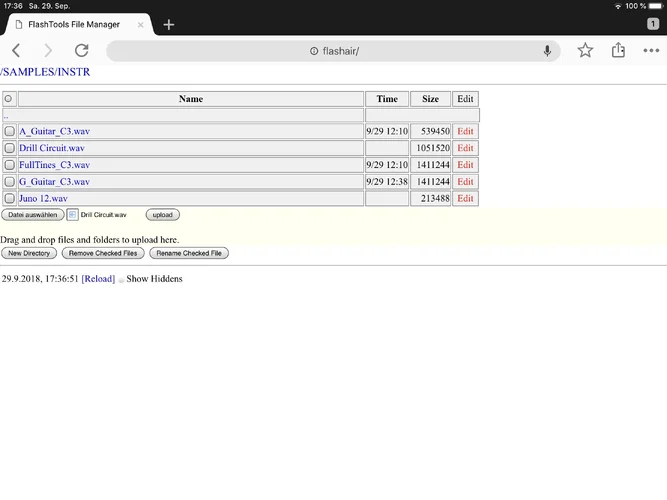Click the battery indicator in status bar

pos(655,6)
